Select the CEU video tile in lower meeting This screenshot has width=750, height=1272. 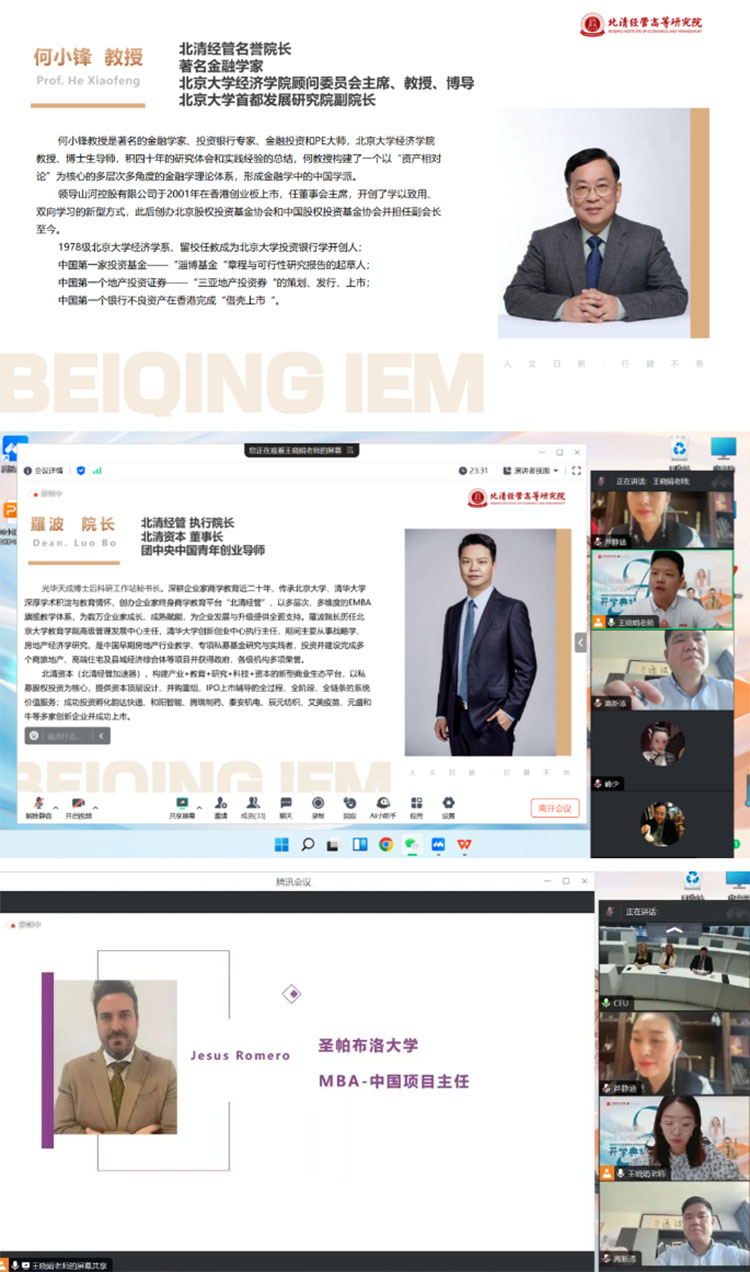point(672,968)
